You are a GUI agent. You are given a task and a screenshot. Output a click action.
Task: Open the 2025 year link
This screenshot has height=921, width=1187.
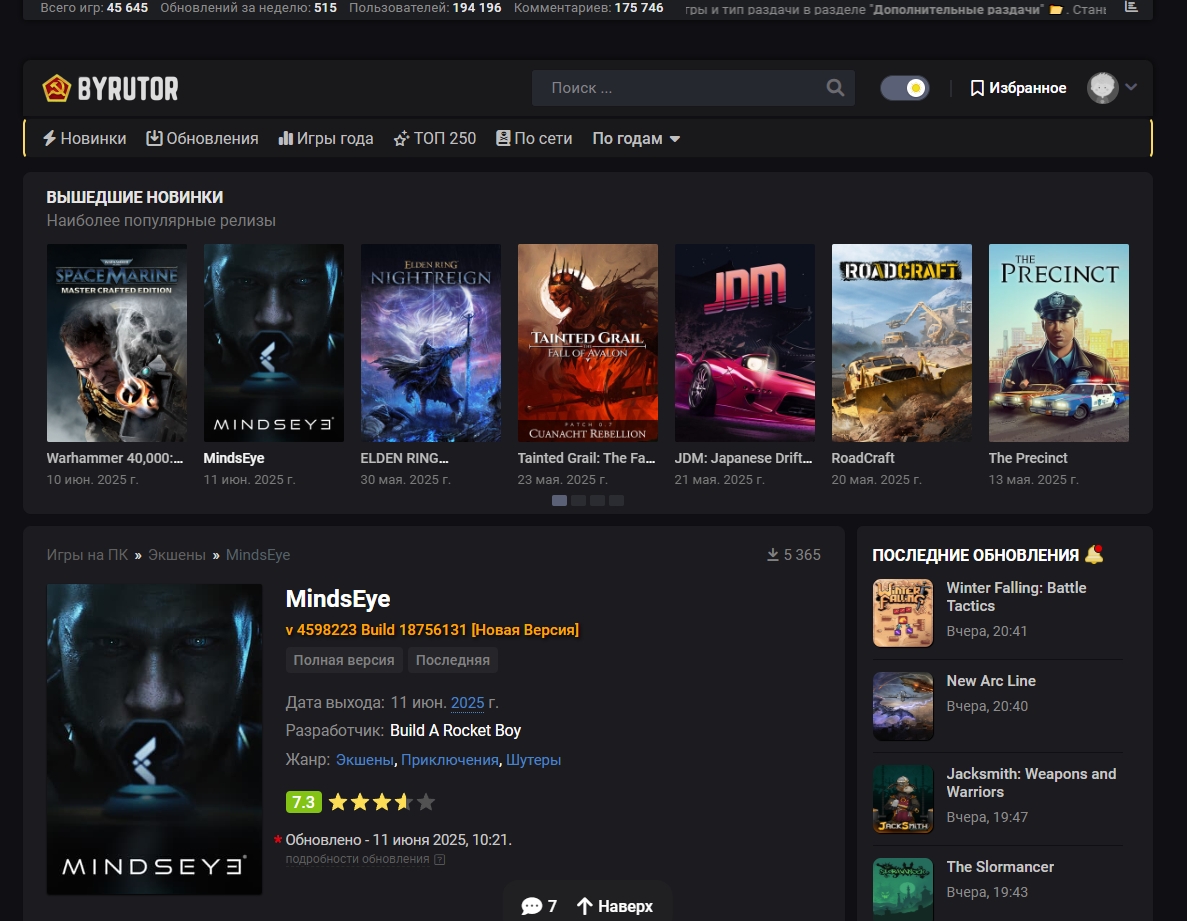click(467, 702)
